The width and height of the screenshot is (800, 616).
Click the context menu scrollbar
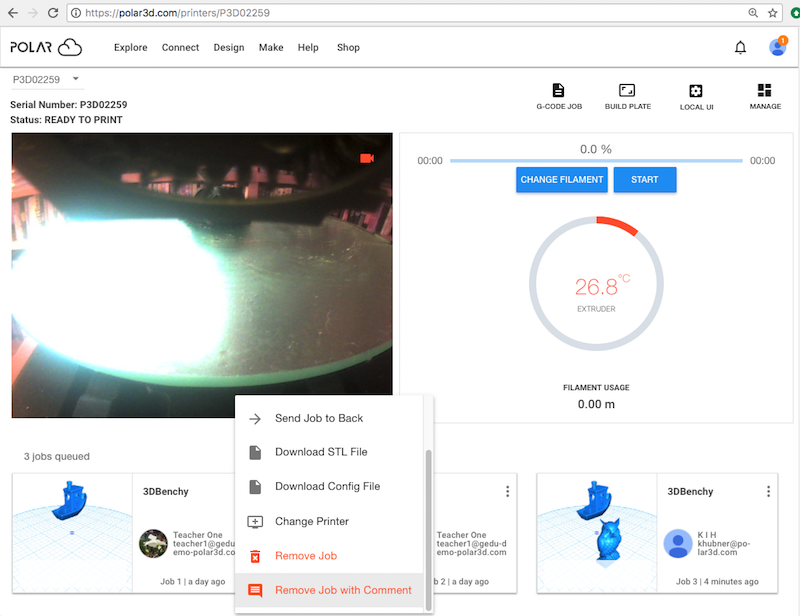[429, 530]
